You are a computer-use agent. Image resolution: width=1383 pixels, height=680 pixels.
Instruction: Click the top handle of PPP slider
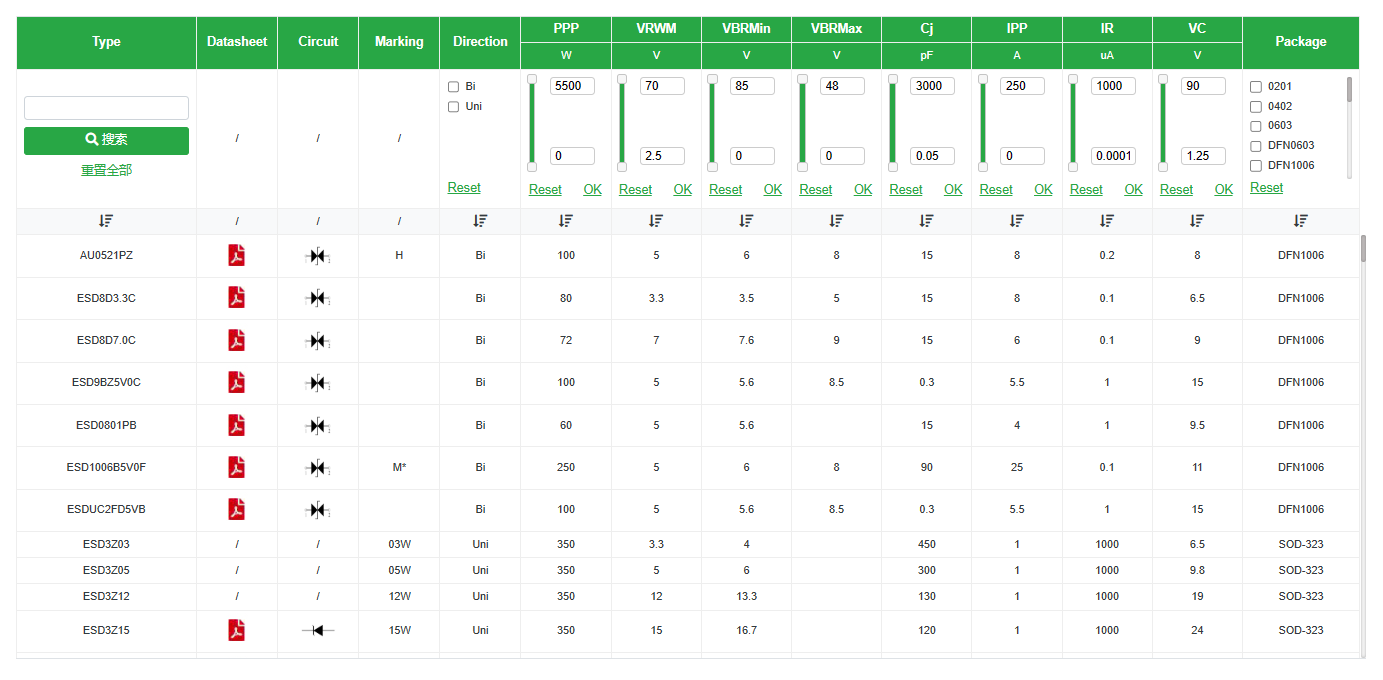(532, 79)
